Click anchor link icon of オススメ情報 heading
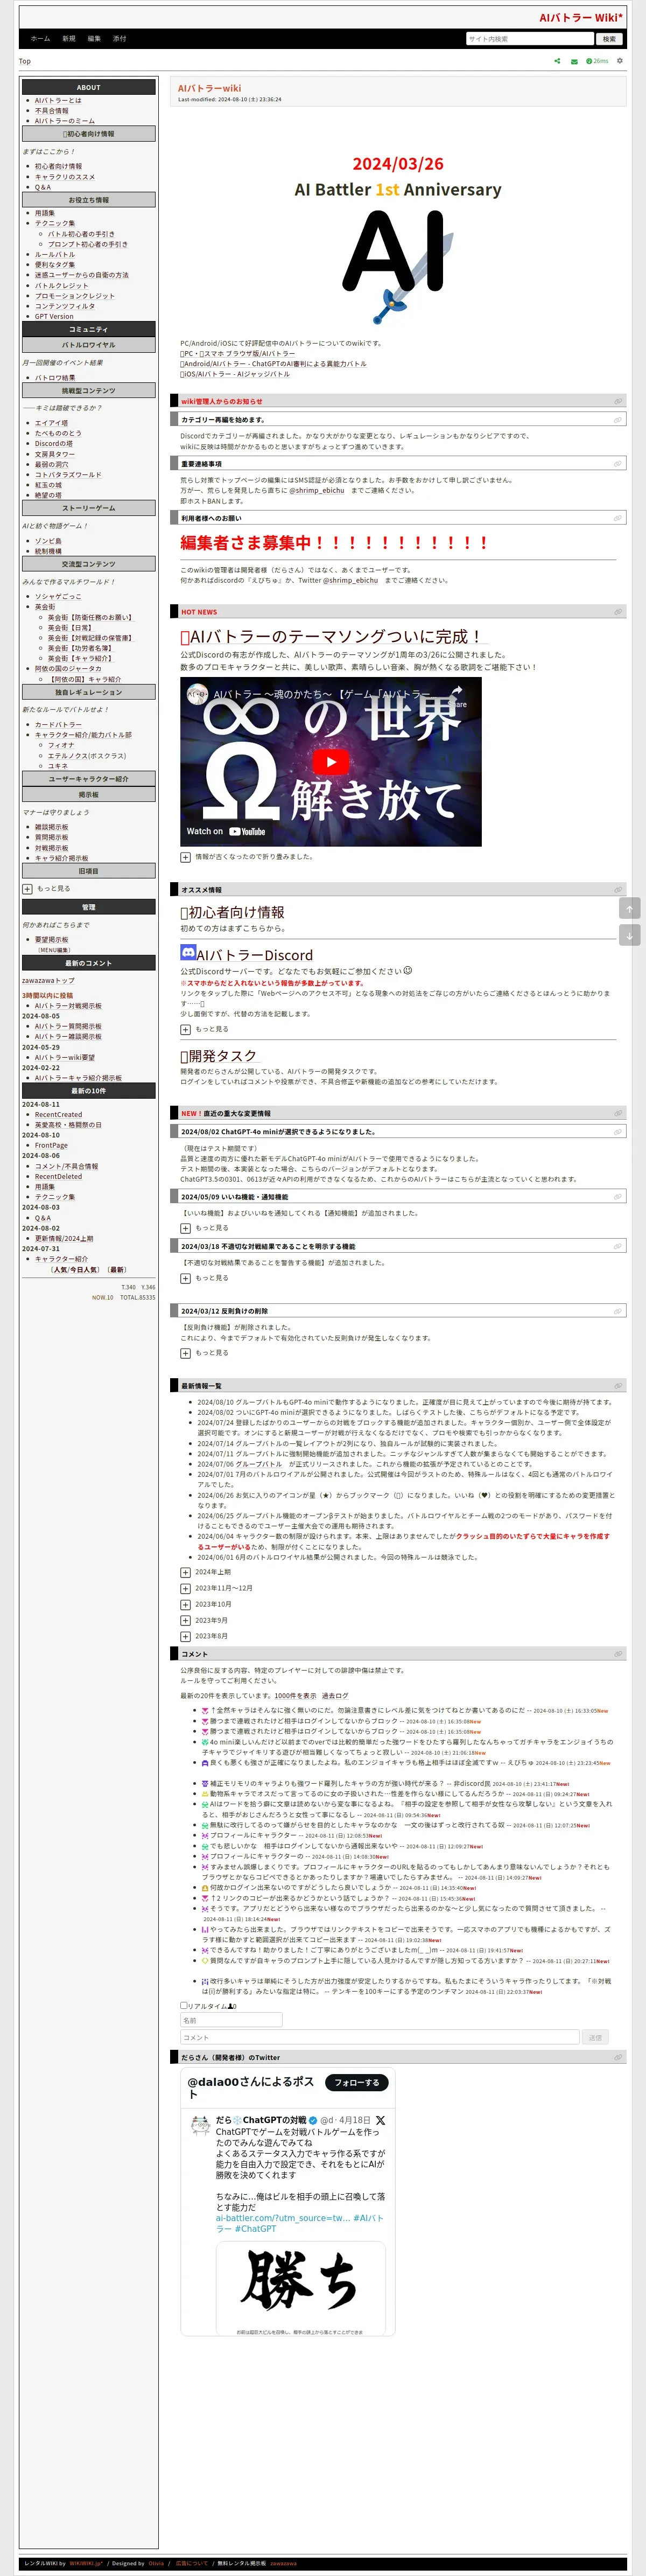646x2576 pixels. click(617, 890)
